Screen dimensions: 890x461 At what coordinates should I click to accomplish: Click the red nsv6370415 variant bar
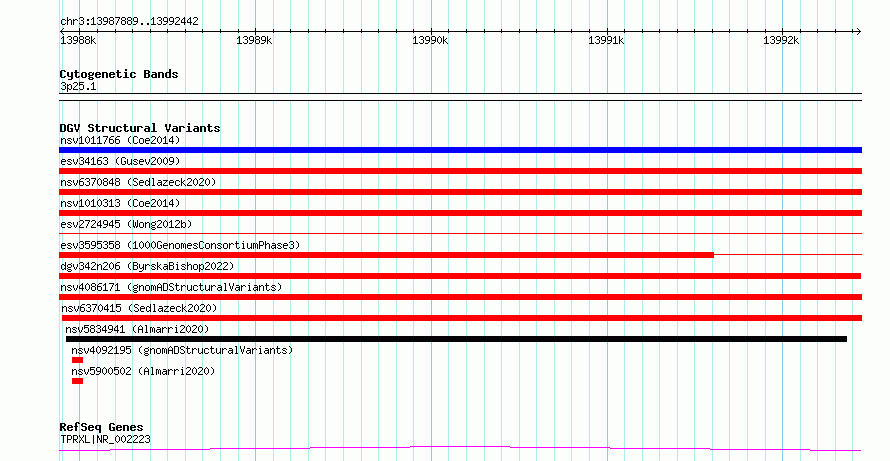pos(461,318)
